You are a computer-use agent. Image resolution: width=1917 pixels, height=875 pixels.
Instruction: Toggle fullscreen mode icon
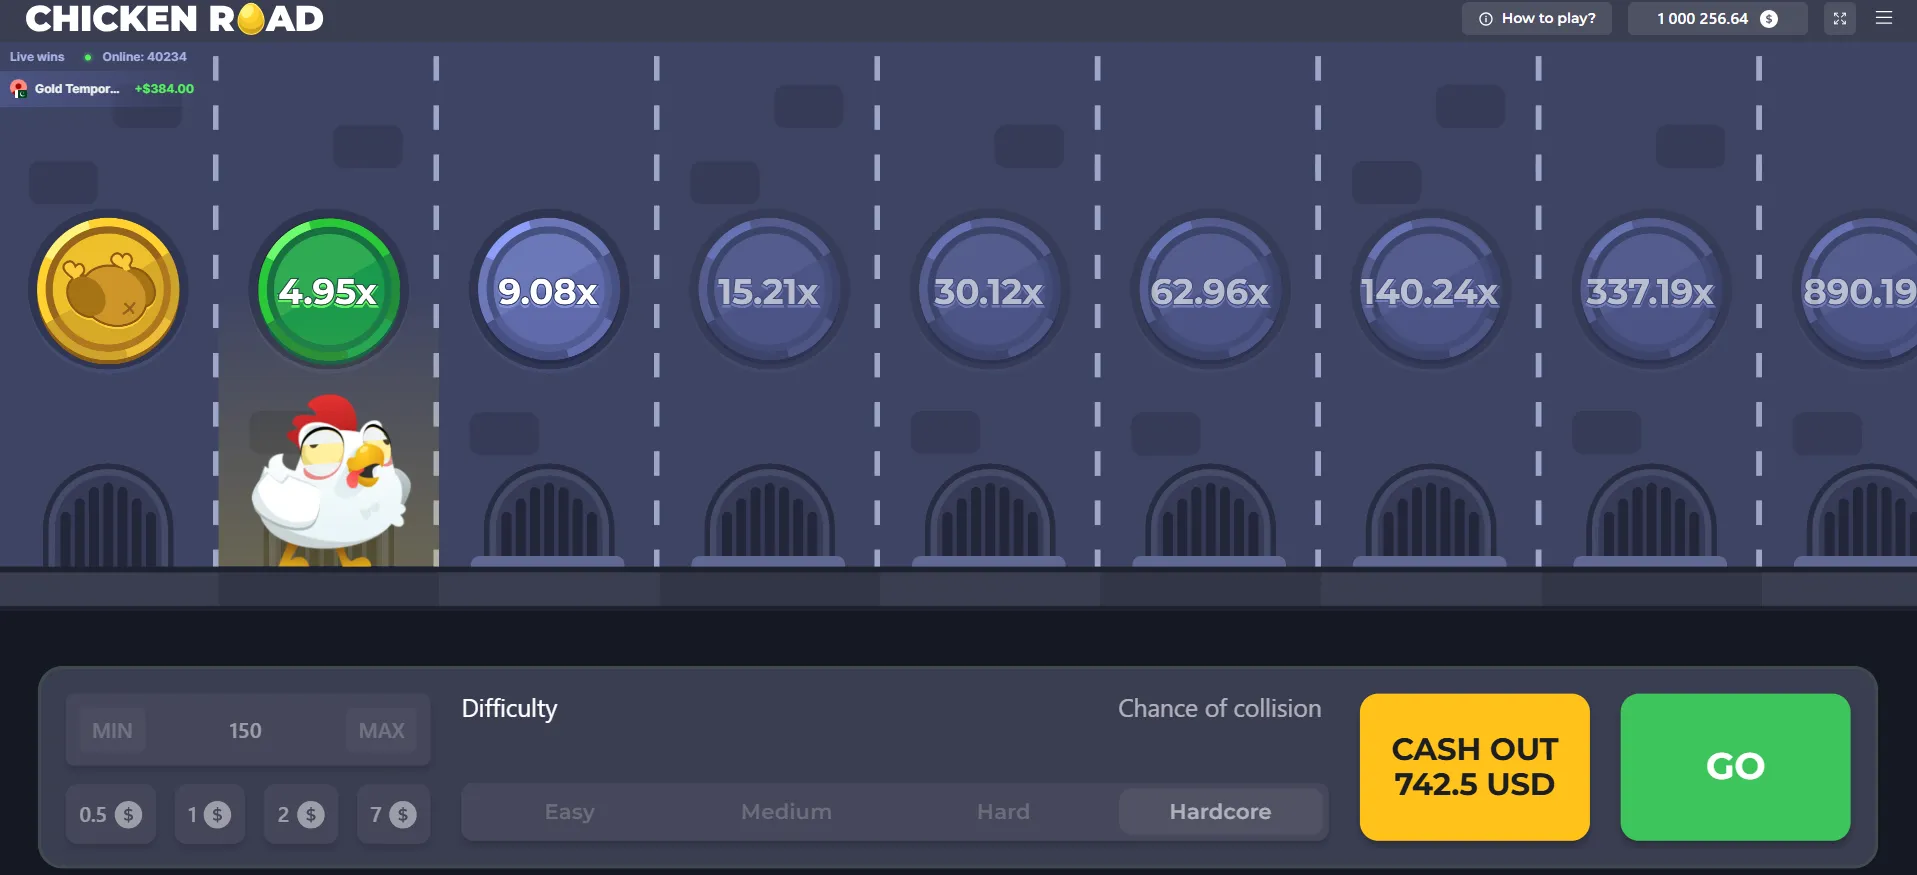pos(1839,19)
